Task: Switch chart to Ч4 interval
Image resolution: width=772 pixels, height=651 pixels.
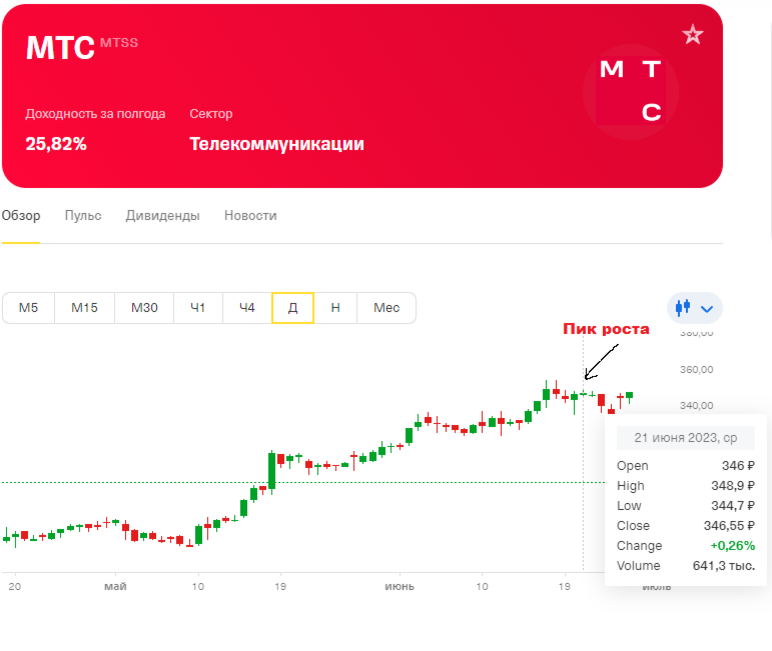Action: point(247,308)
